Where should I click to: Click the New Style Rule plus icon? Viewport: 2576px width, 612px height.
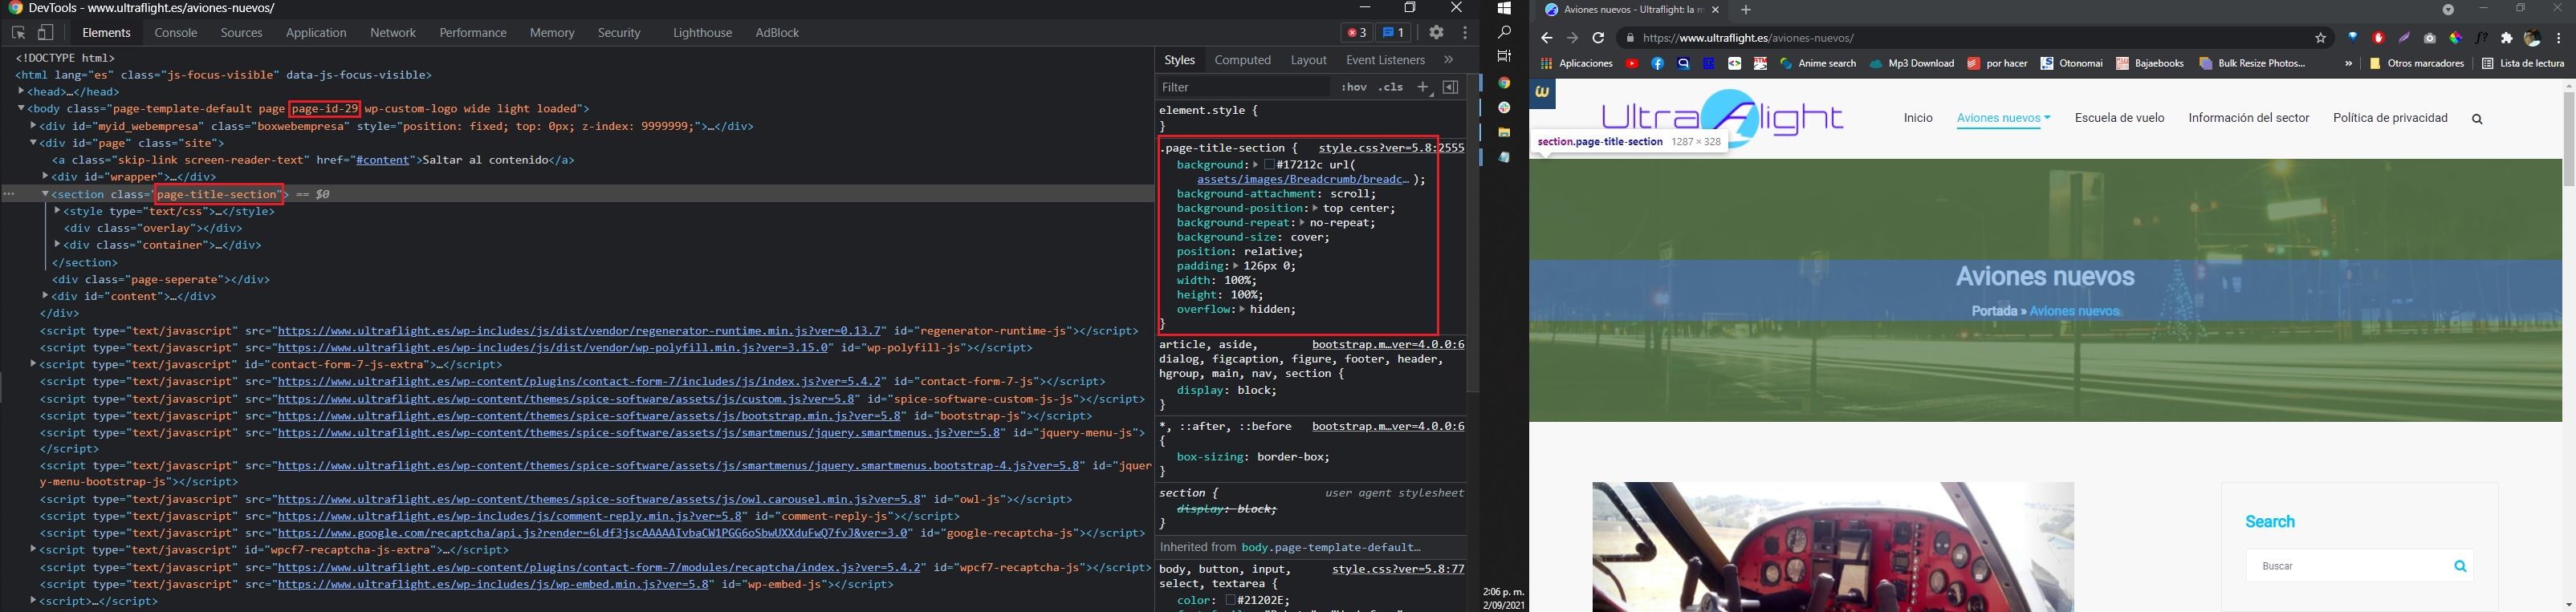1424,88
